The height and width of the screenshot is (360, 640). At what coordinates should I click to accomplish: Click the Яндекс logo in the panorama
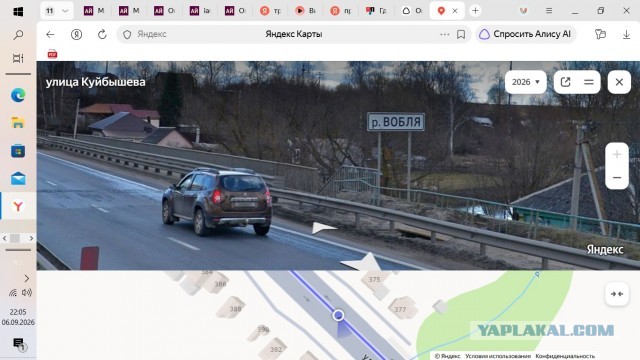(x=605, y=249)
